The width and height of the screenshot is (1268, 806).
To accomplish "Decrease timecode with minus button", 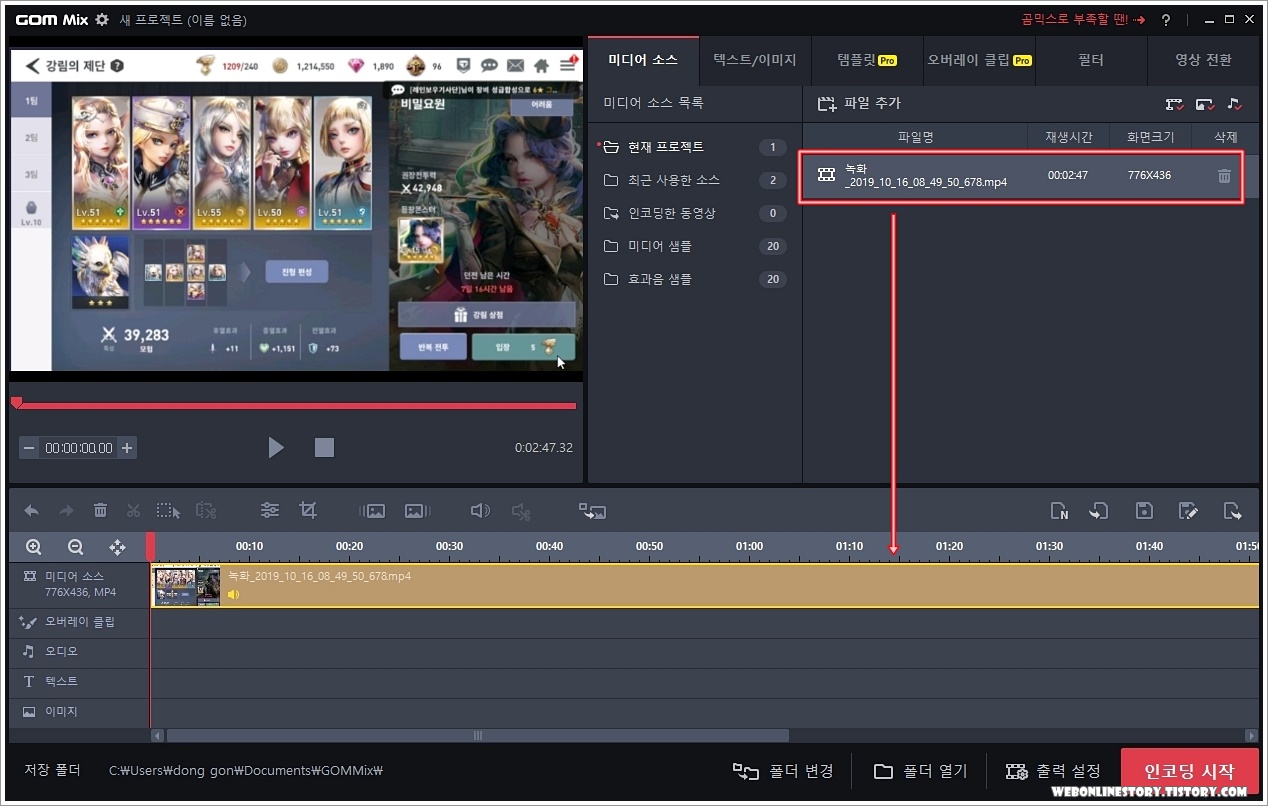I will [29, 448].
